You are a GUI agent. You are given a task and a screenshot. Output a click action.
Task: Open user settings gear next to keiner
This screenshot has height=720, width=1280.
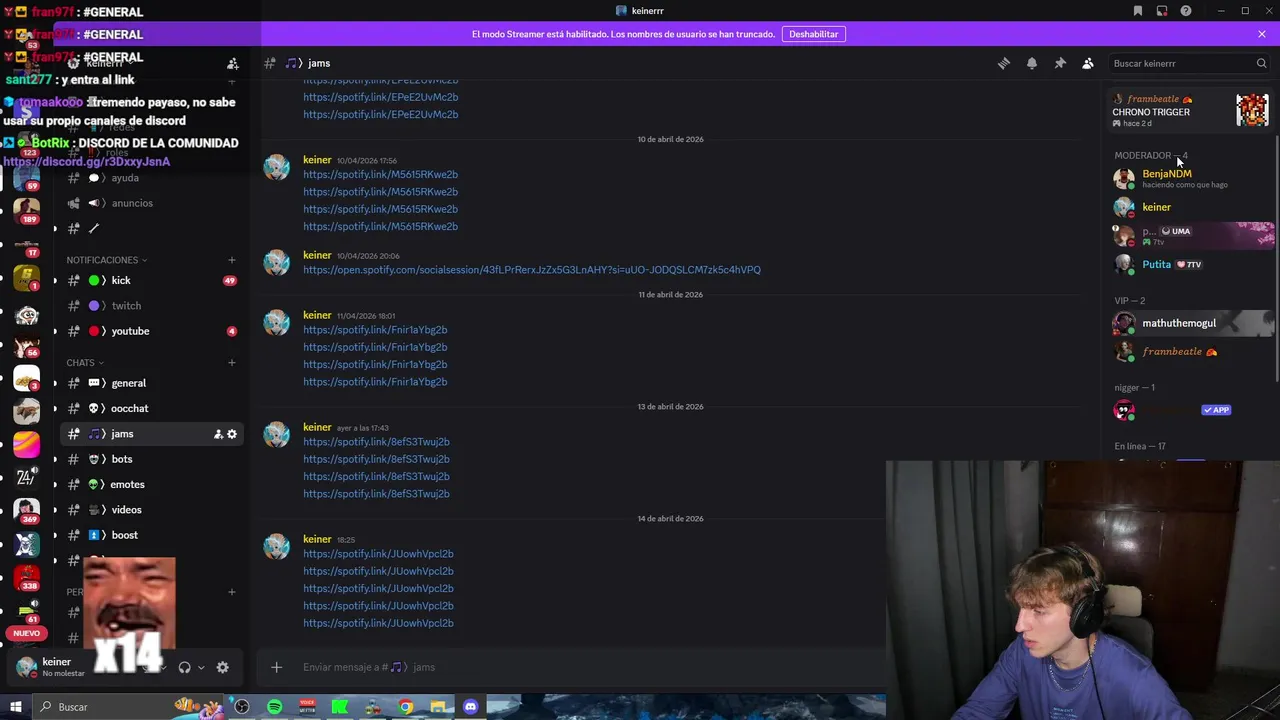223,667
